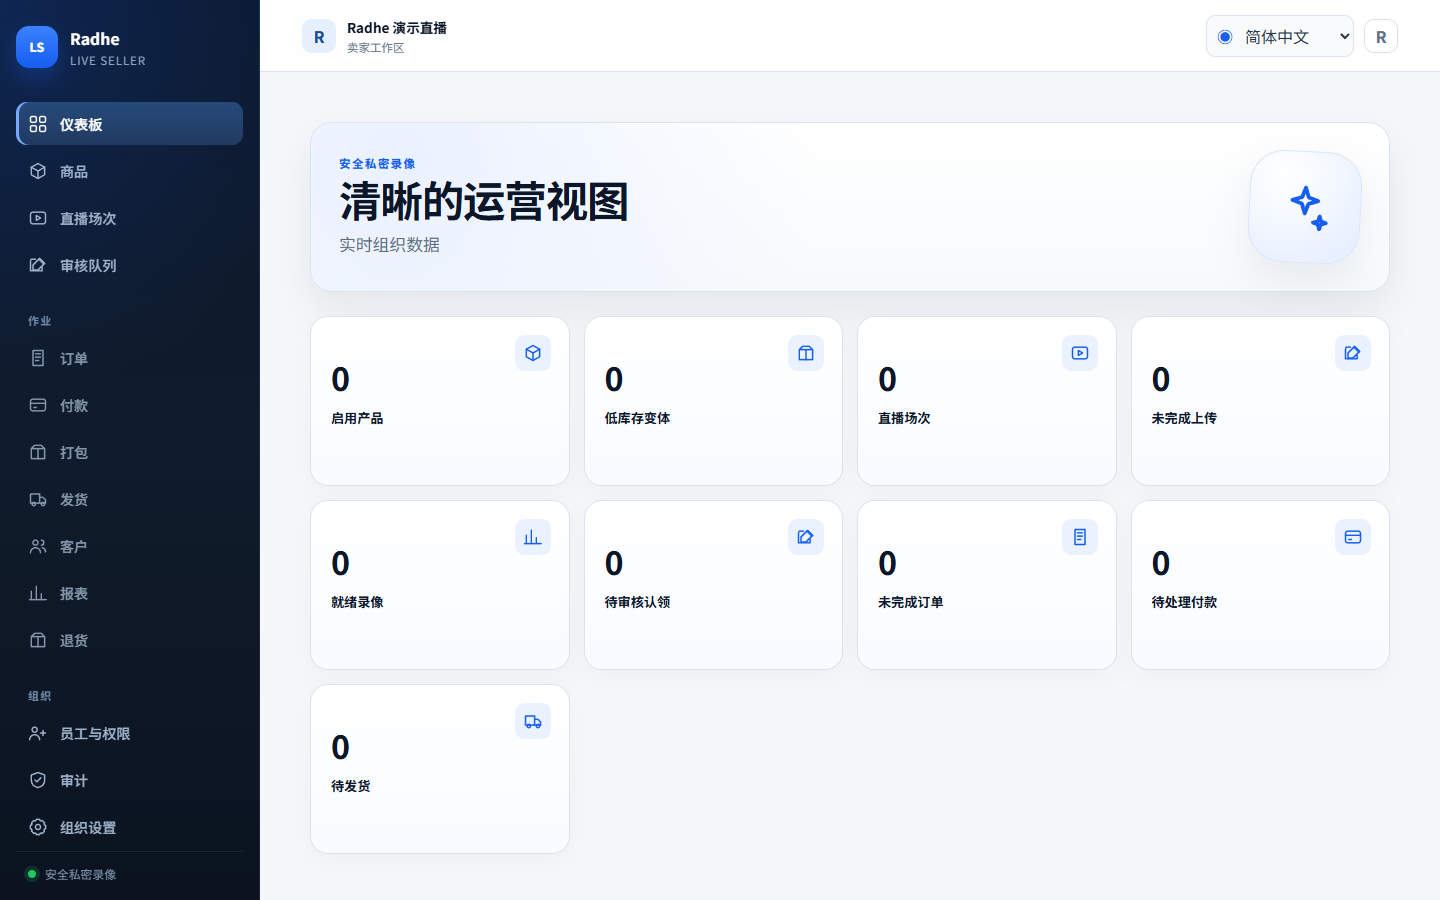This screenshot has height=900, width=1440.
Task: Click the R user account button
Action: [1381, 36]
